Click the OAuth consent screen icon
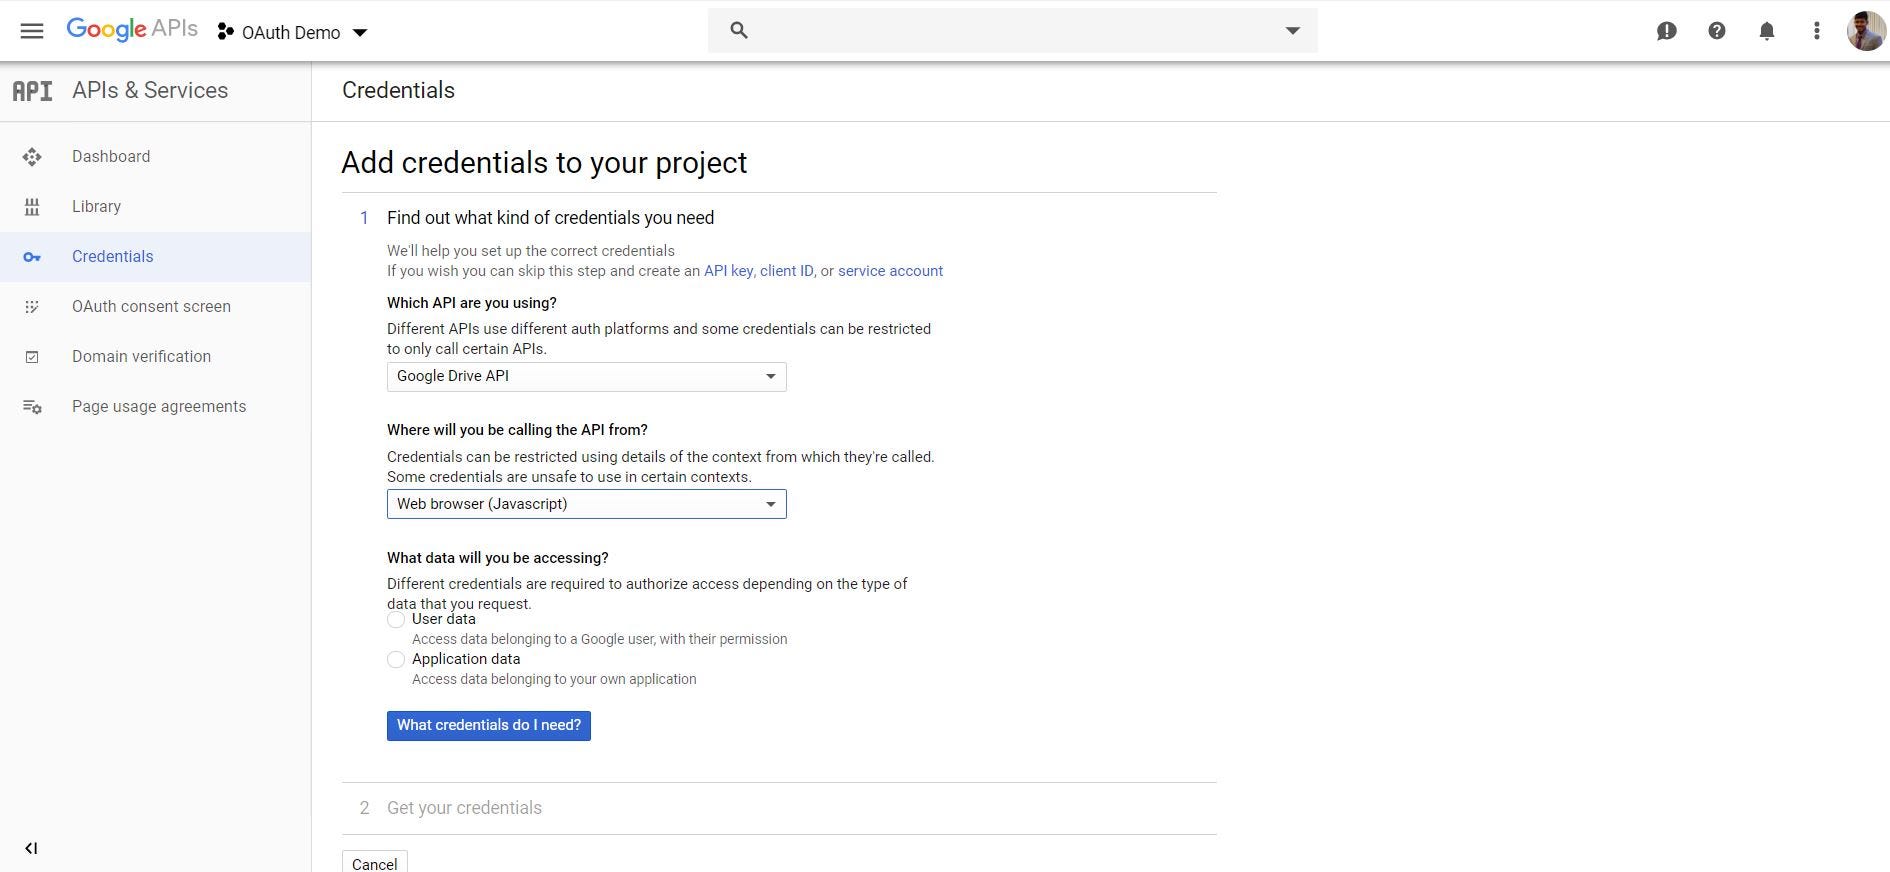This screenshot has width=1890, height=872. pyautogui.click(x=32, y=307)
